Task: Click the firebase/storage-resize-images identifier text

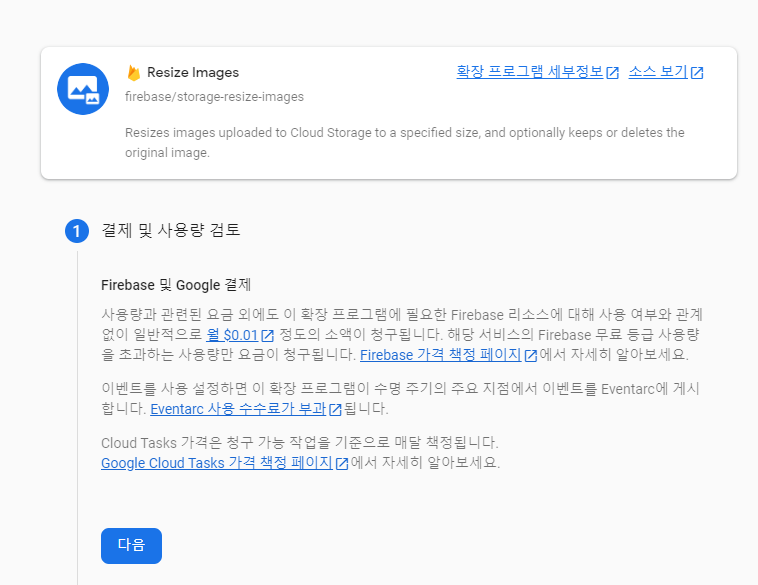Action: [214, 97]
